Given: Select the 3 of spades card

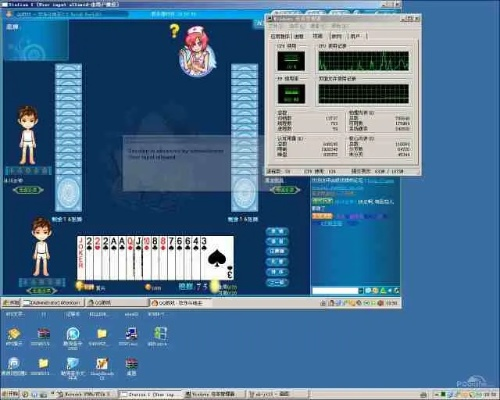Looking at the screenshot, I should pyautogui.click(x=217, y=258).
